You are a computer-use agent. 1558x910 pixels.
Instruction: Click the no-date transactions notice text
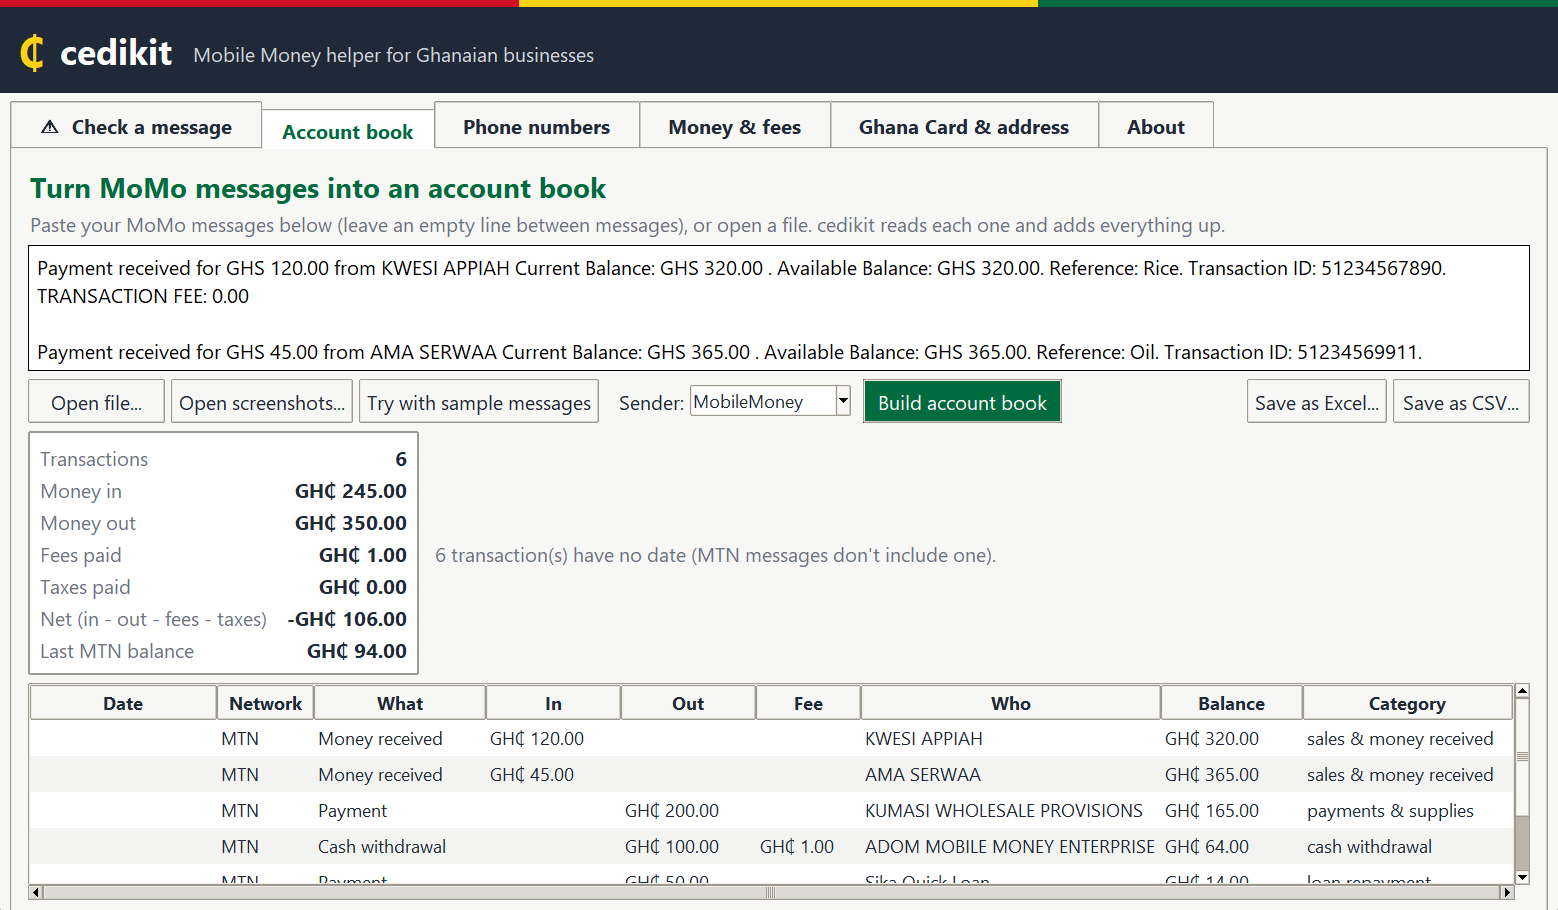[x=715, y=555]
